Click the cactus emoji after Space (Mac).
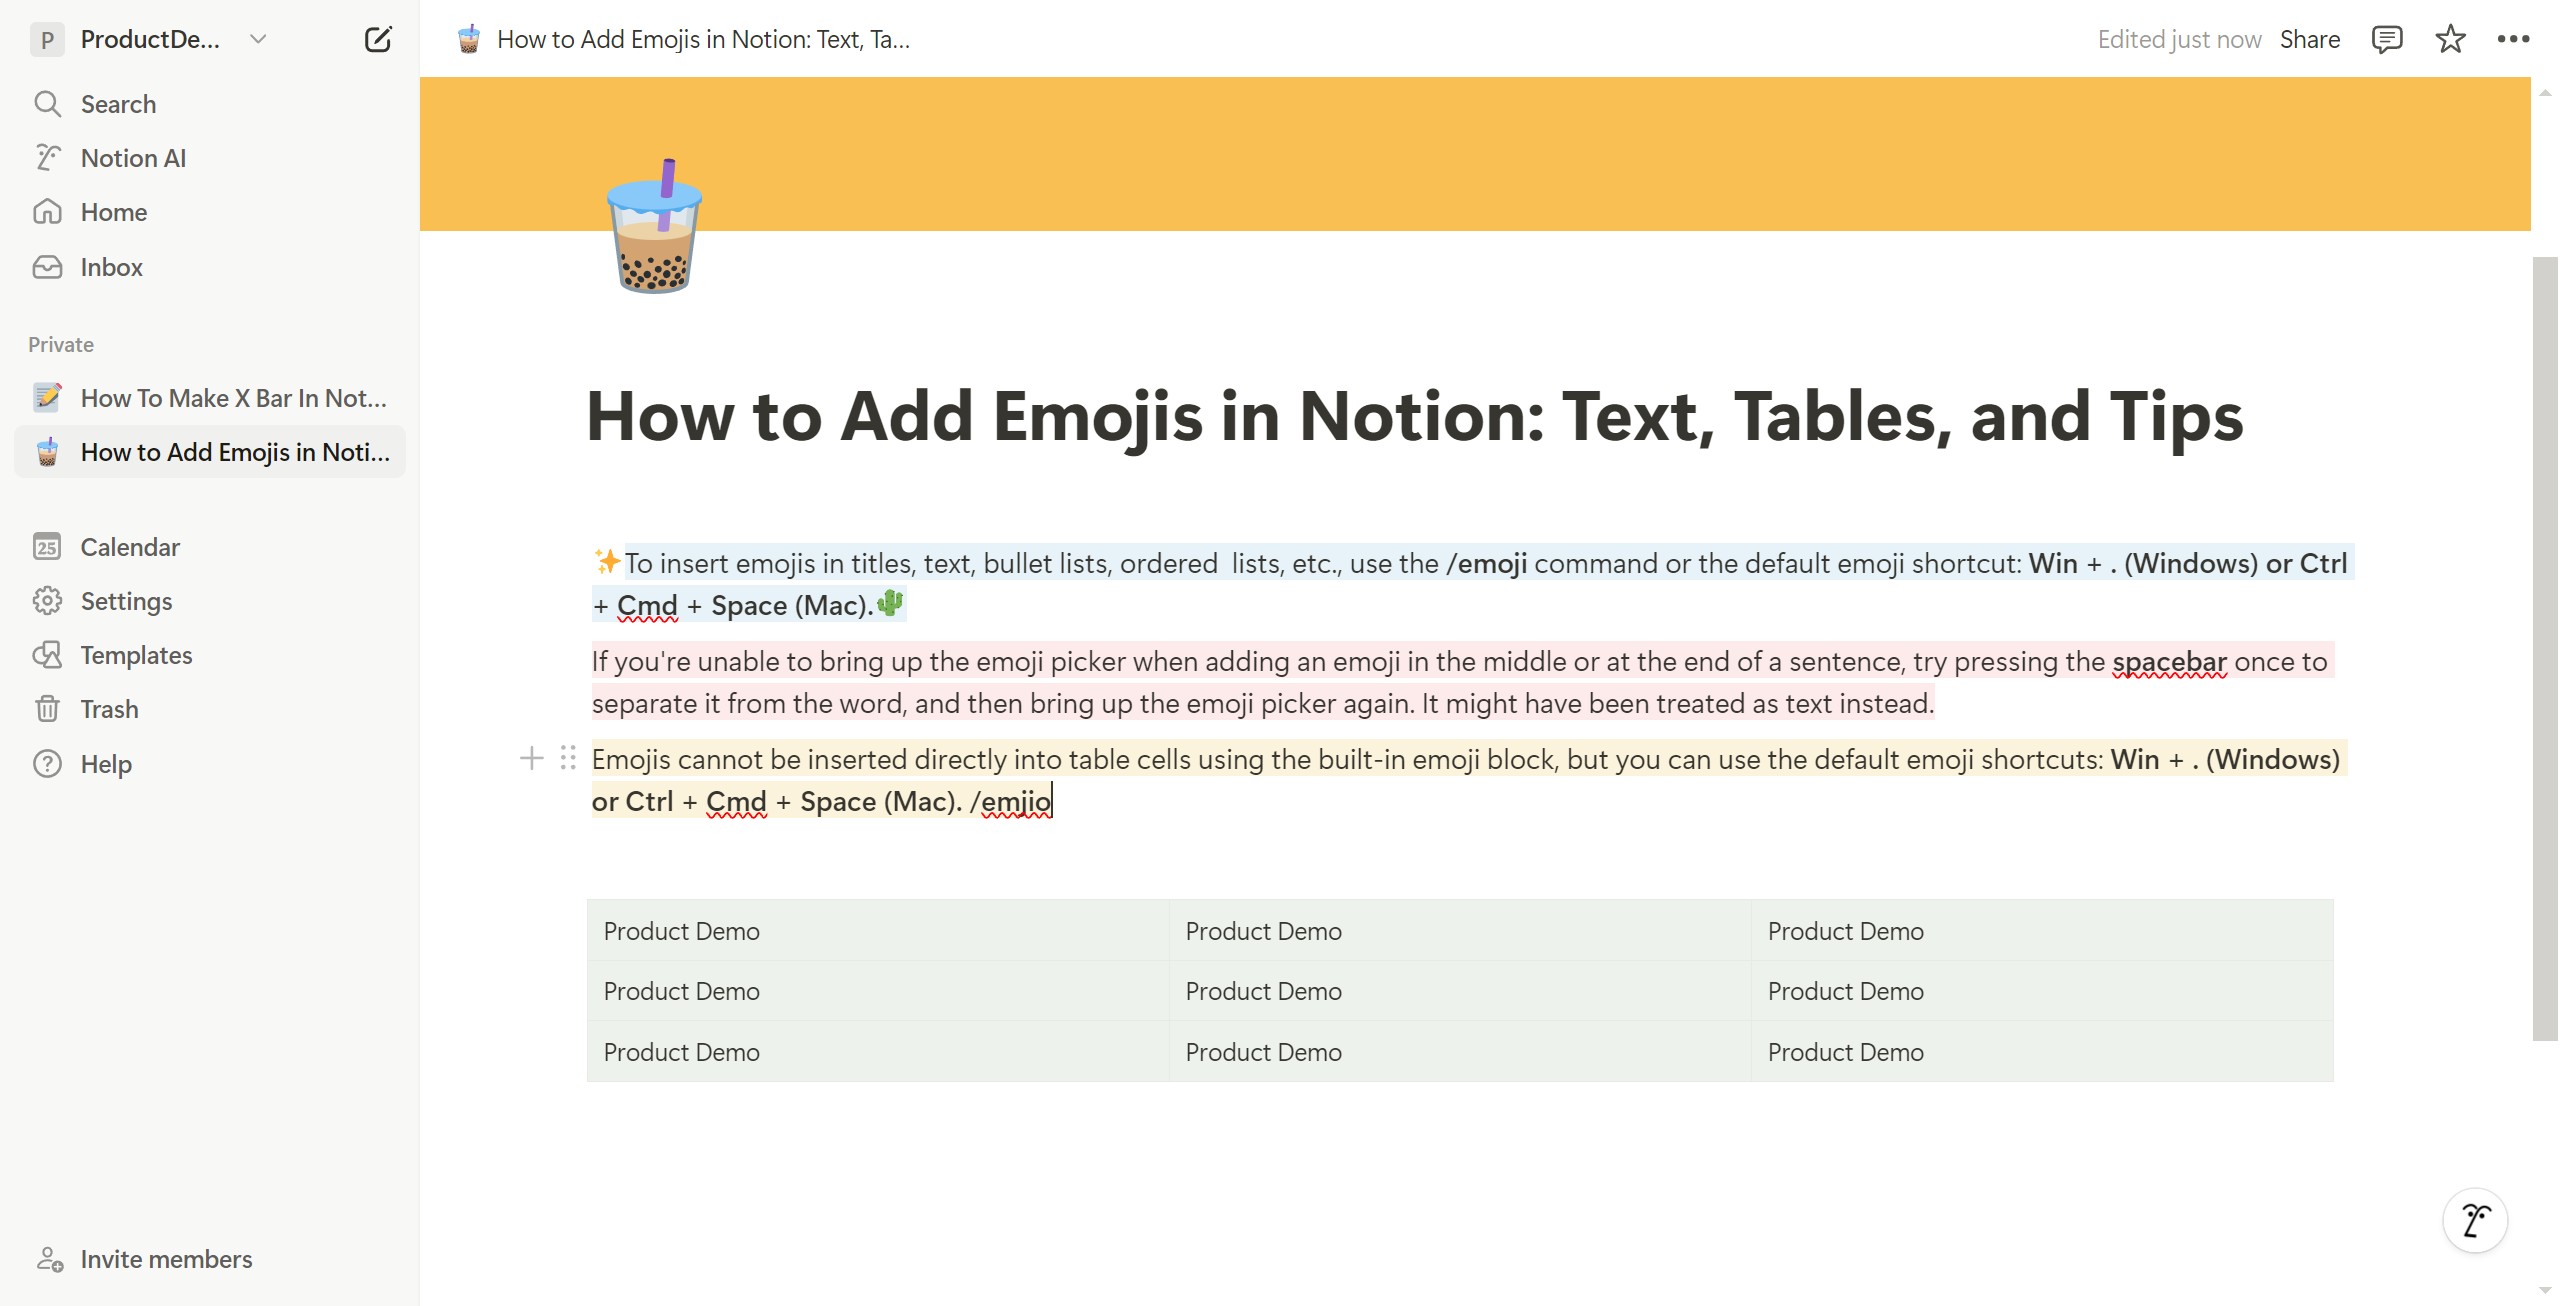The height and width of the screenshot is (1306, 2561). point(890,603)
